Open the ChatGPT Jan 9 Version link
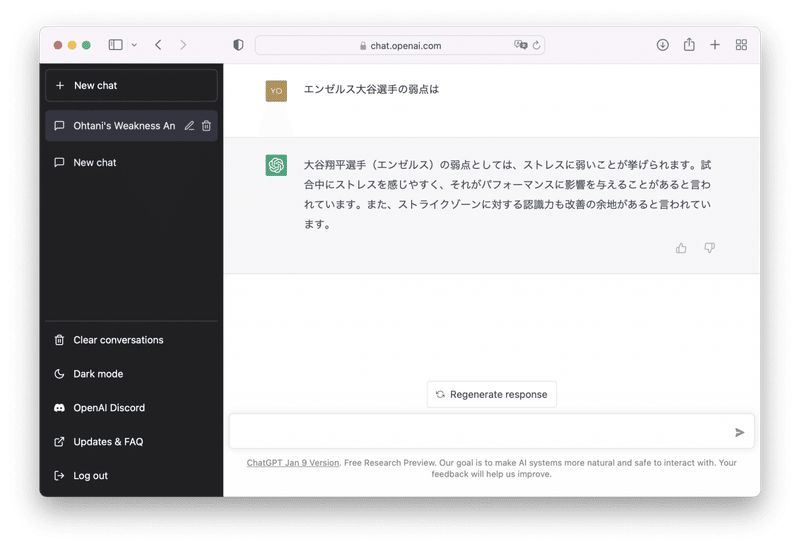This screenshot has width=800, height=549. (x=293, y=463)
